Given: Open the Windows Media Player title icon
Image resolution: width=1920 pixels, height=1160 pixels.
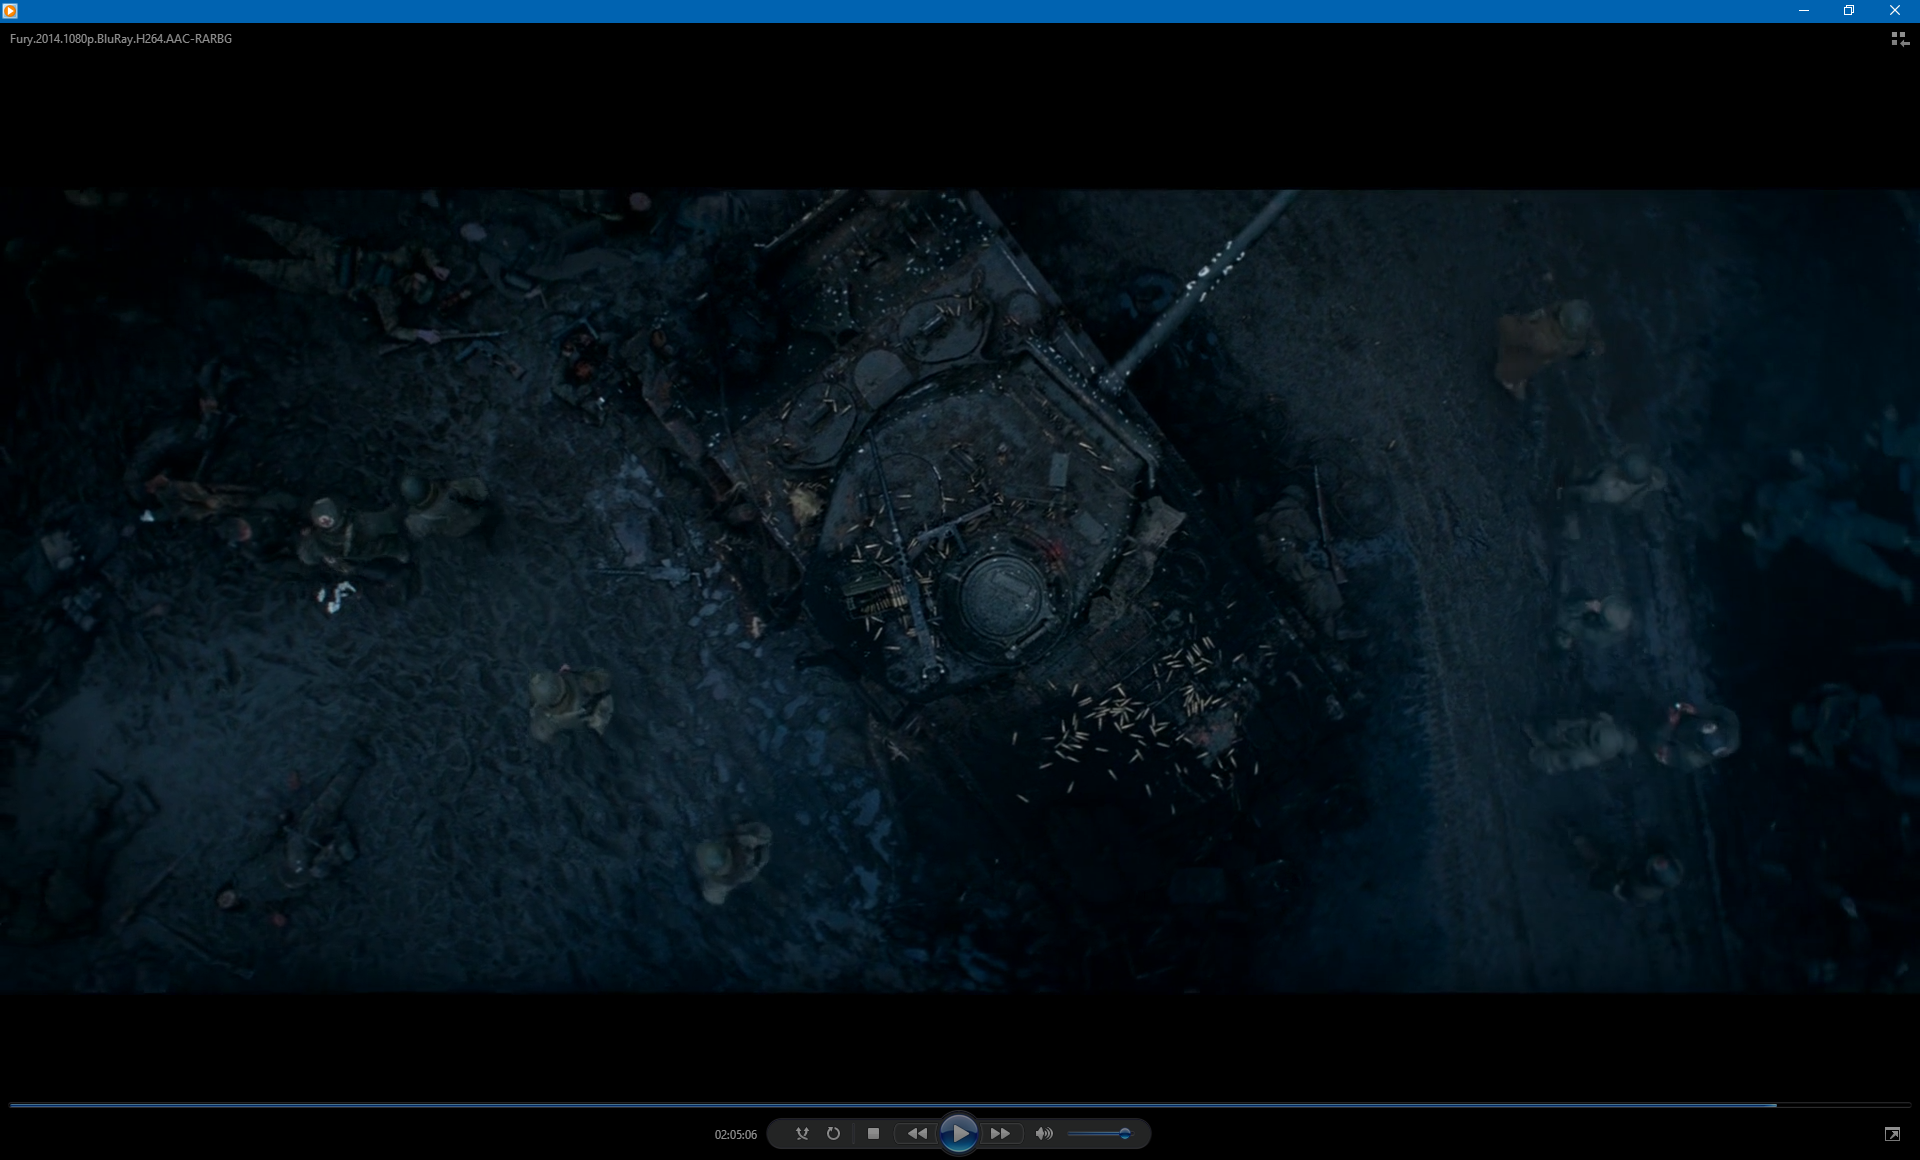Looking at the screenshot, I should pos(10,11).
